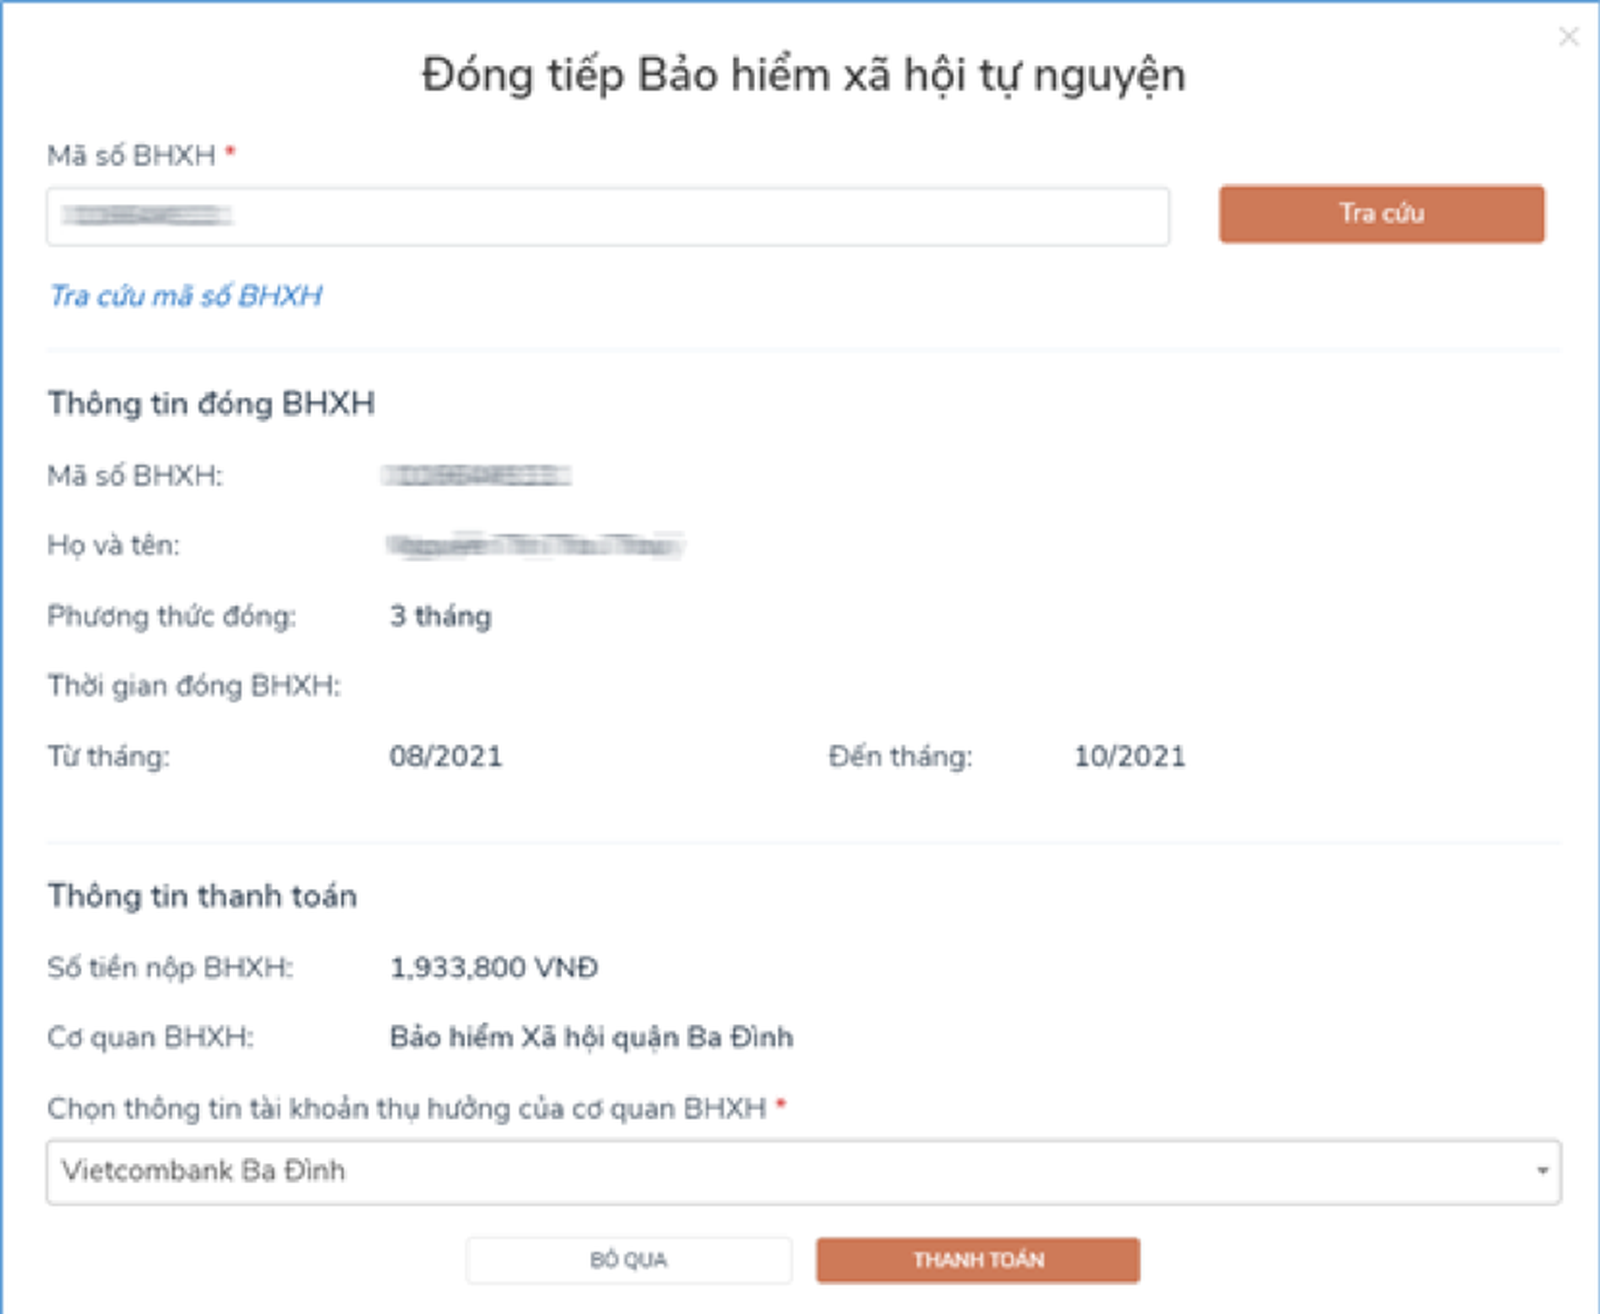
Task: Close the dialog with the X icon
Action: point(1568,37)
